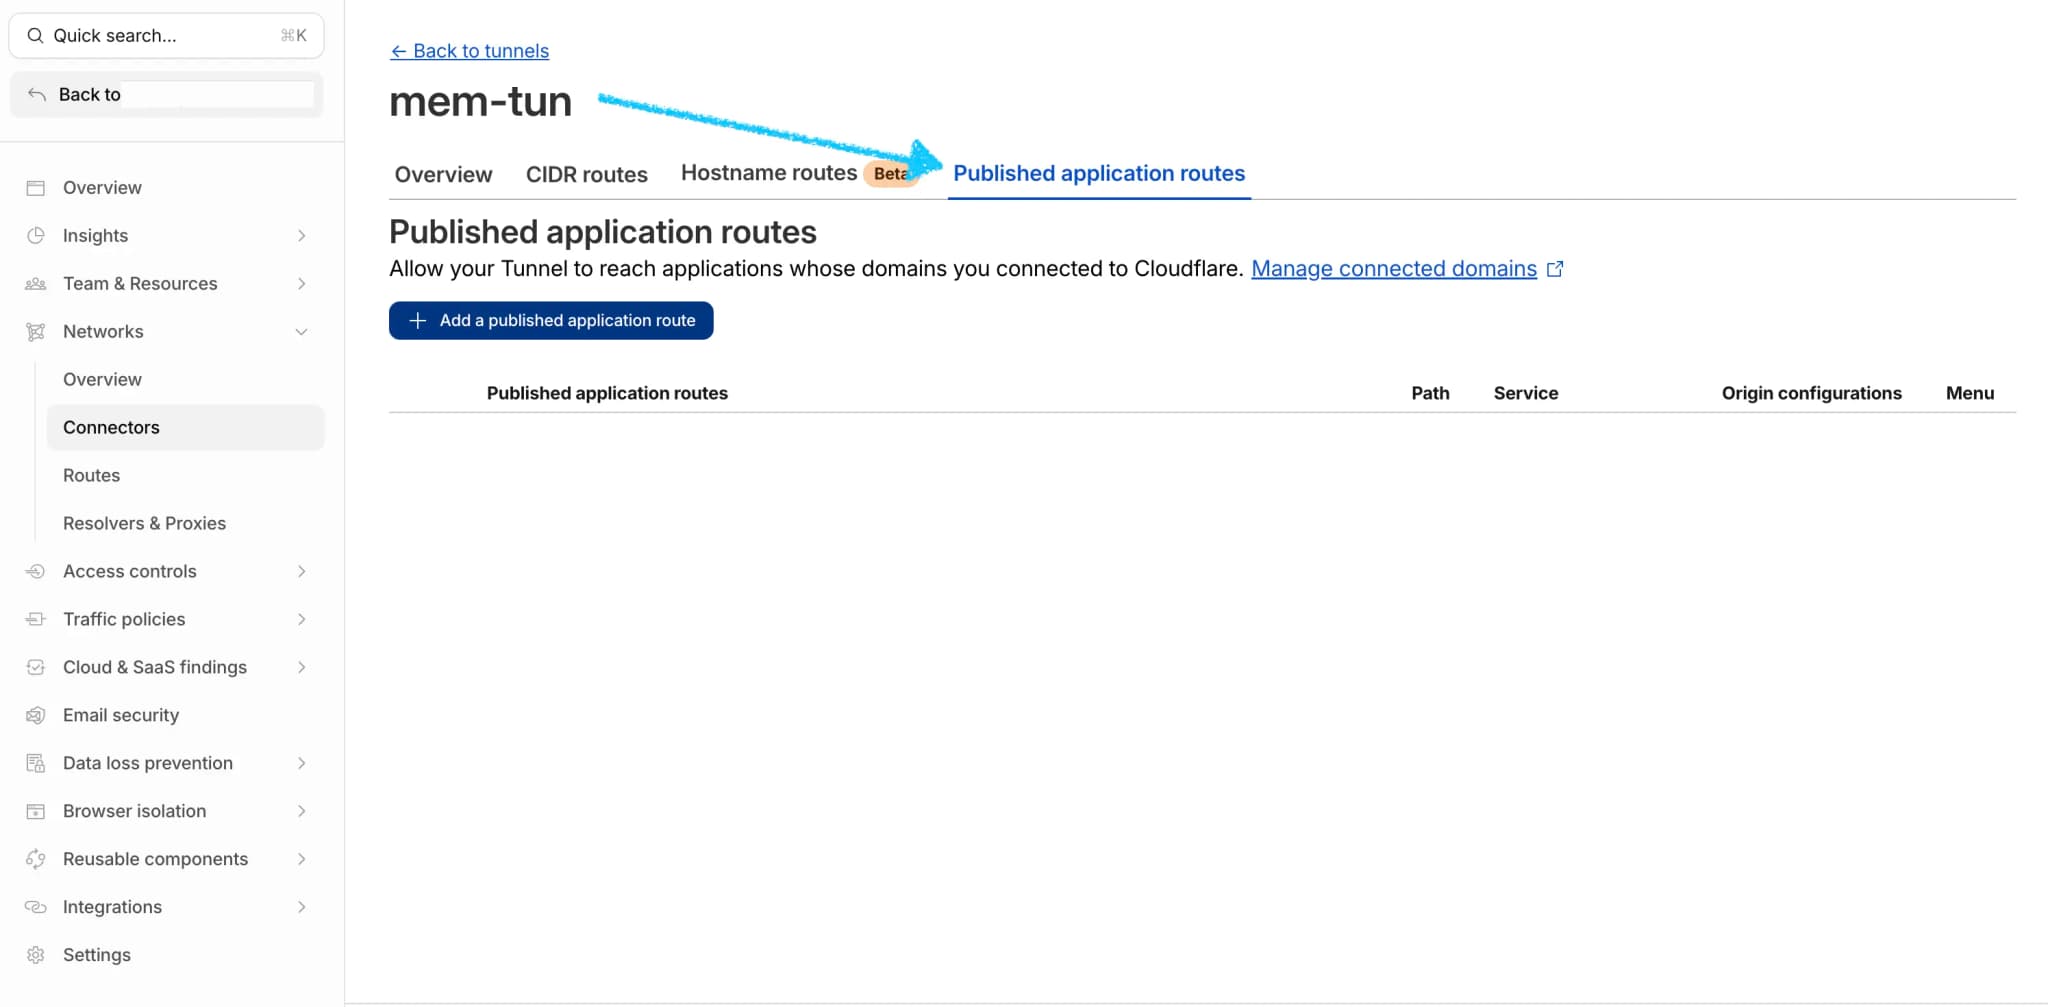
Task: Open the Hostname routes Beta tab
Action: click(x=768, y=172)
